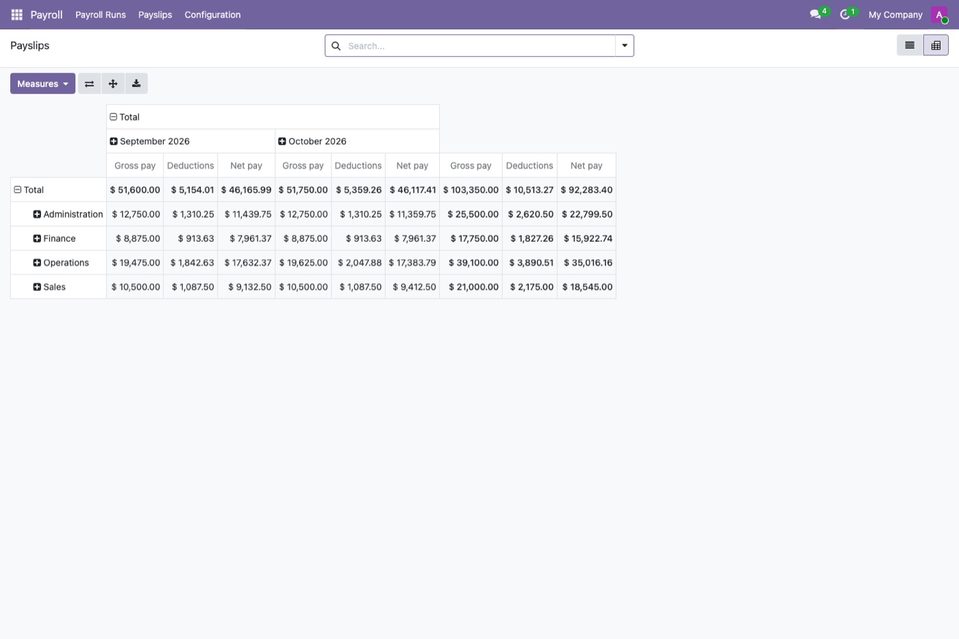This screenshot has height=639, width=959.
Task: Open the activities clock icon
Action: point(845,15)
